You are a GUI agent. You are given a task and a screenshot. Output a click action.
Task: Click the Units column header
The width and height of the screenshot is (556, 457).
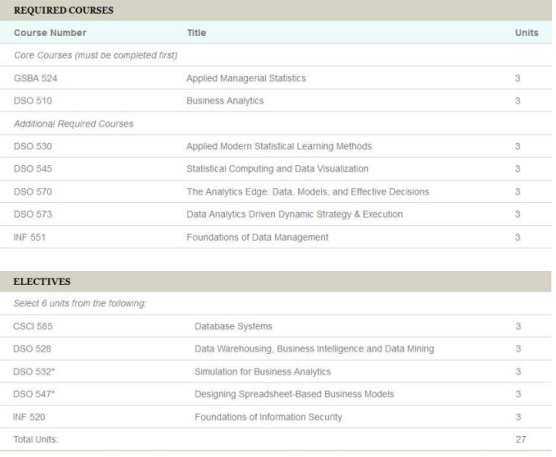pyautogui.click(x=527, y=33)
